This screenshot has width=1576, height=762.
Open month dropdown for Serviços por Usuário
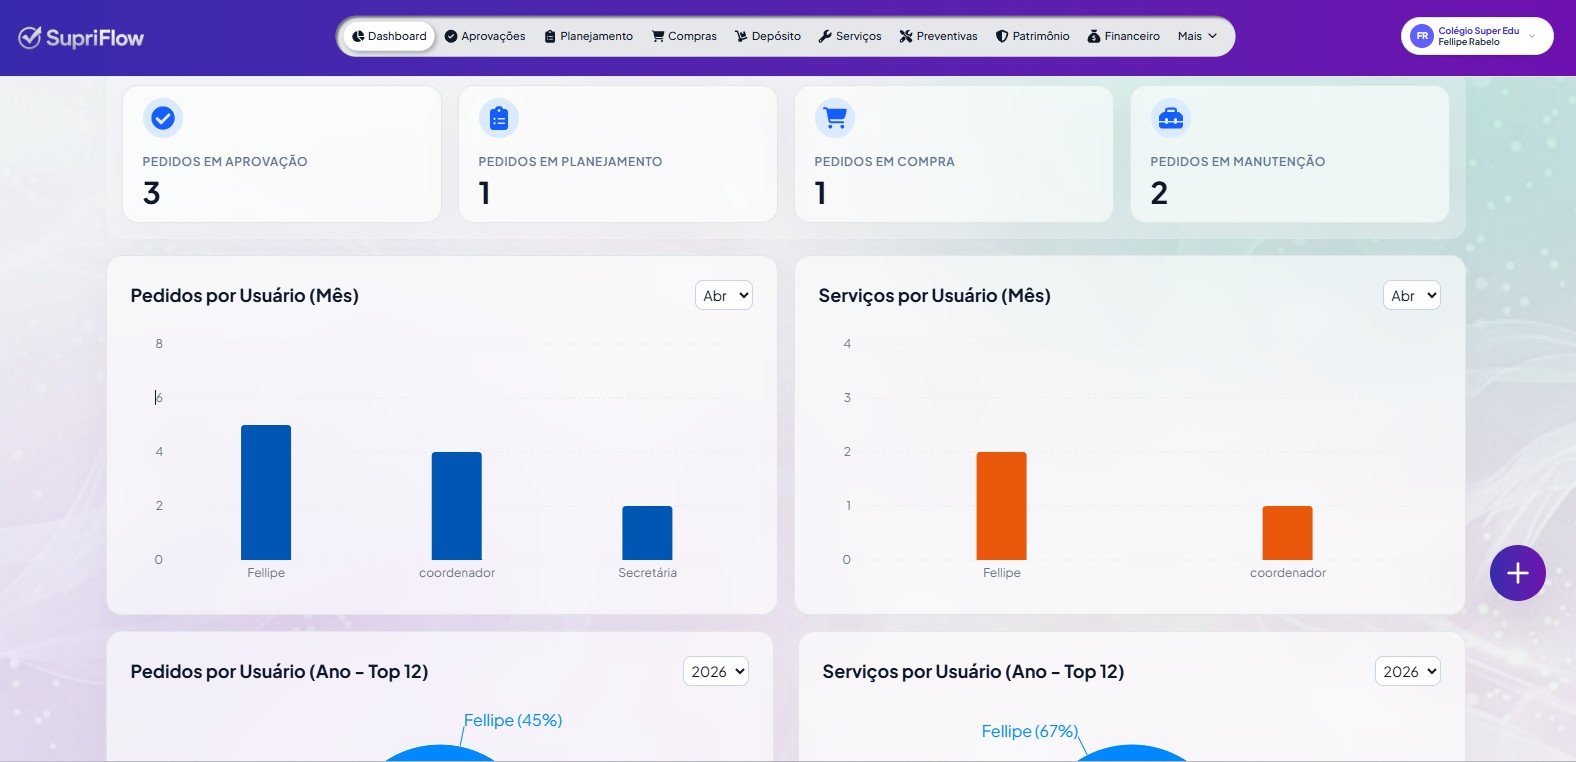(x=1411, y=296)
